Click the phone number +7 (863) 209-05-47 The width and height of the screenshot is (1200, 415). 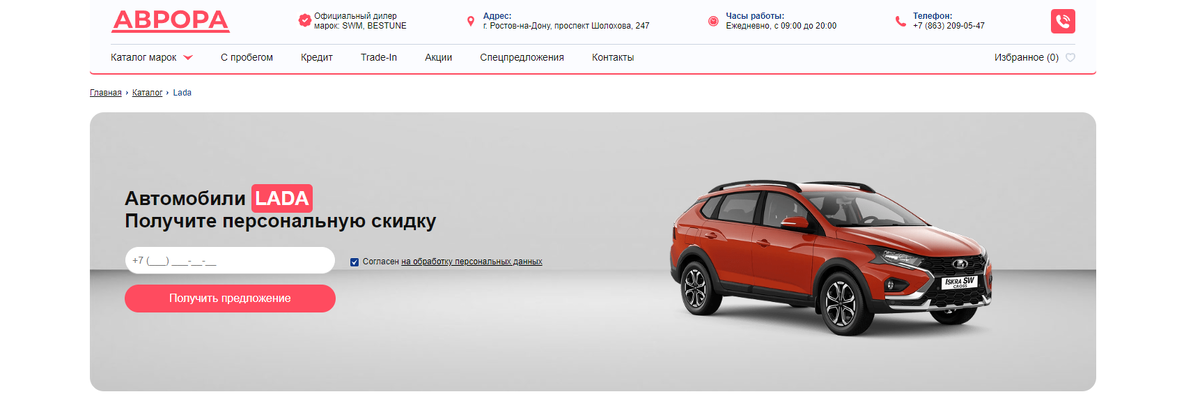tap(948, 26)
